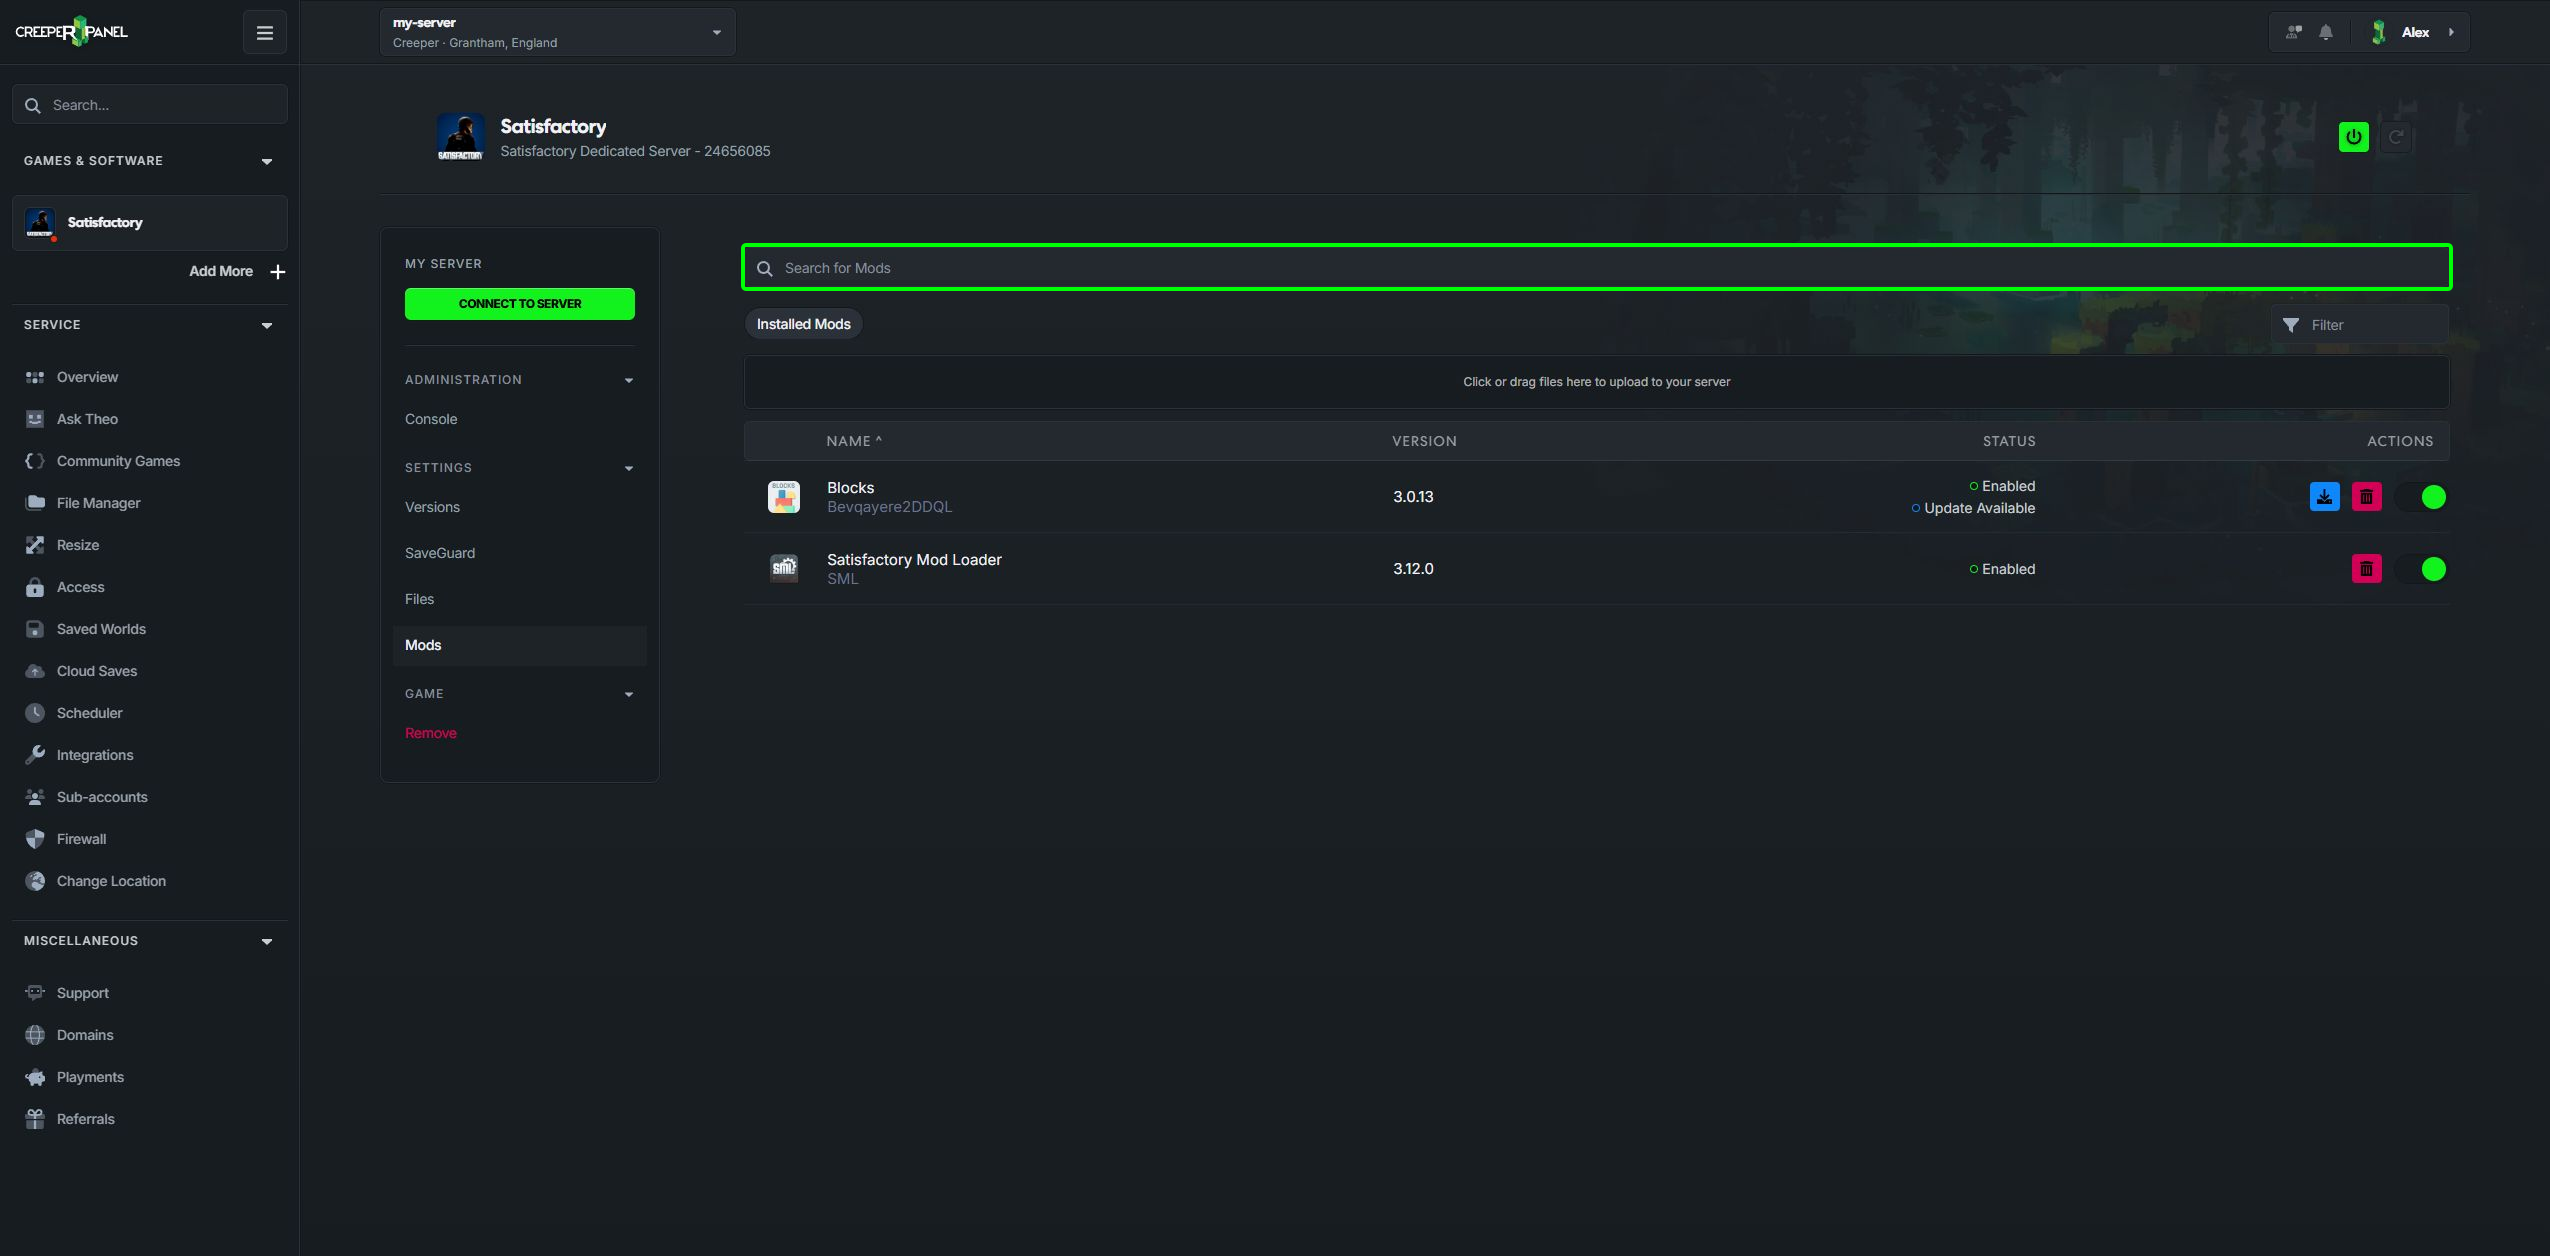This screenshot has height=1256, width=2550.
Task: Click the file upload drop area
Action: 1596,382
